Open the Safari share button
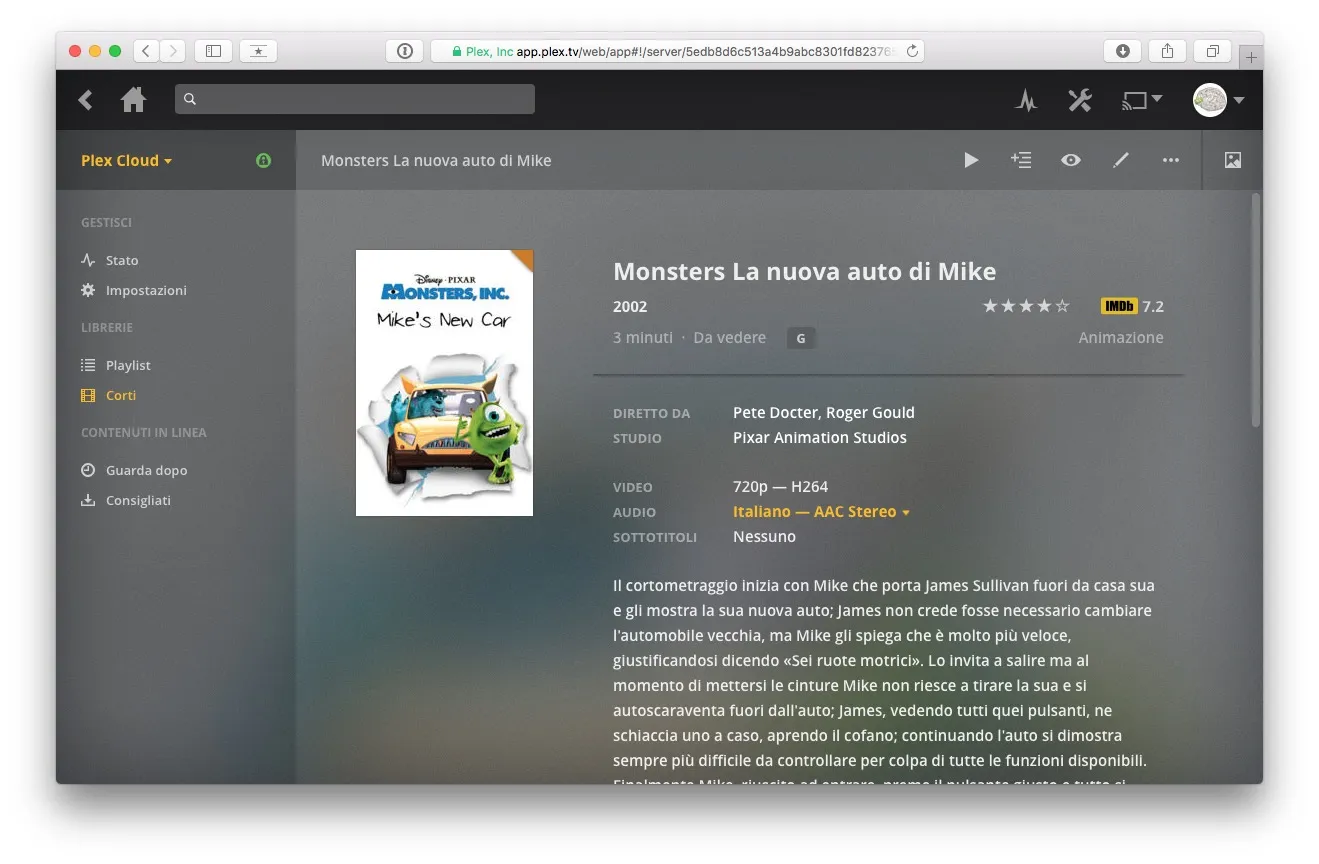This screenshot has height=864, width=1319. point(1167,51)
